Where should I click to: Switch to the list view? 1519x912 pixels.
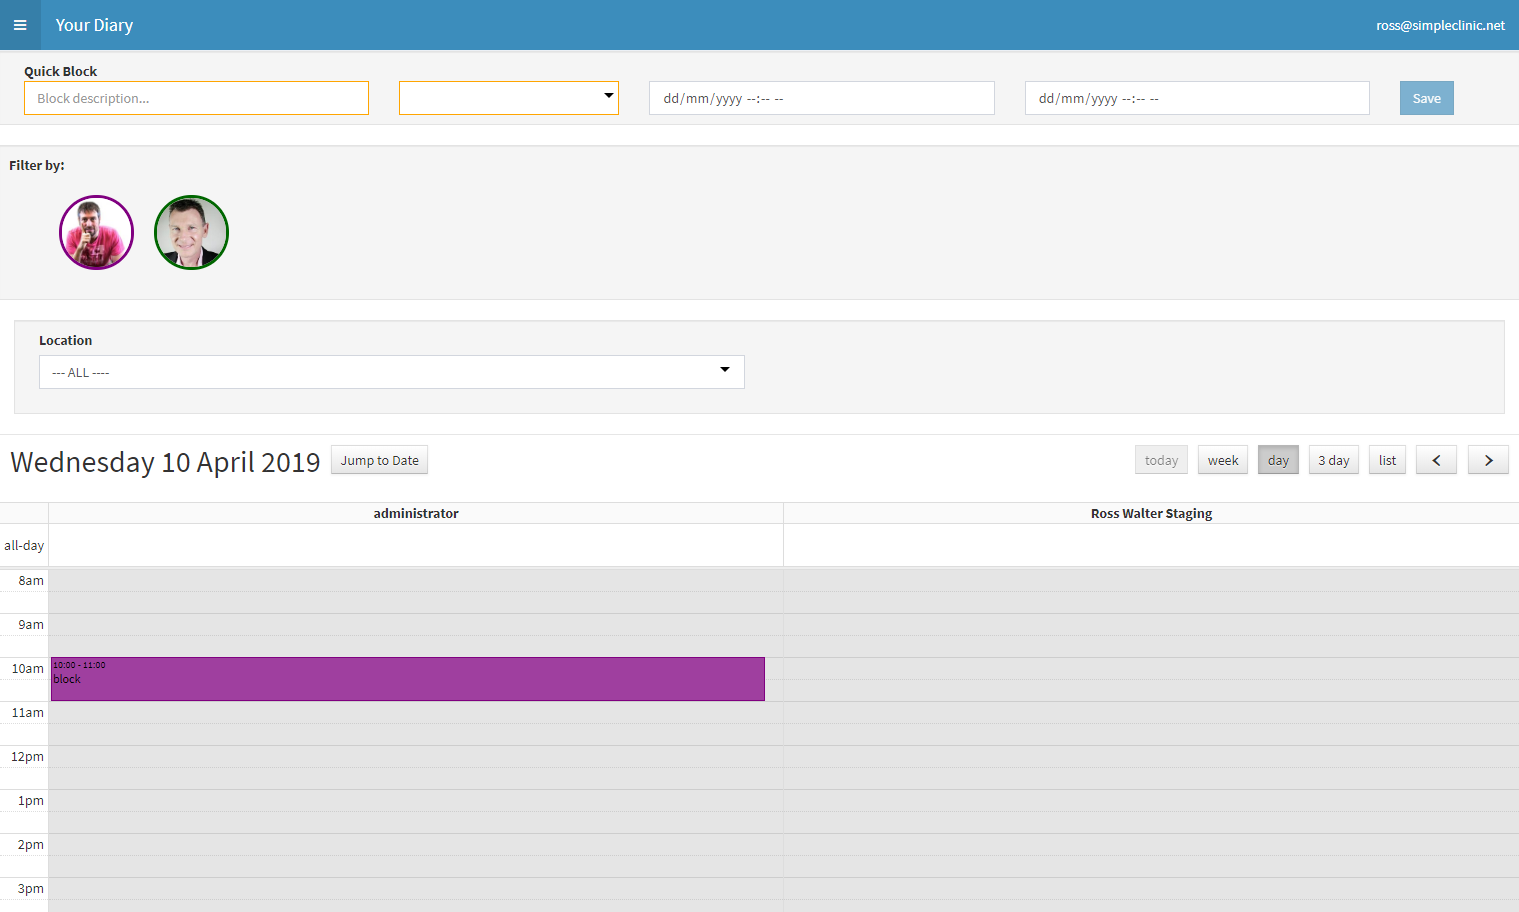tap(1387, 459)
